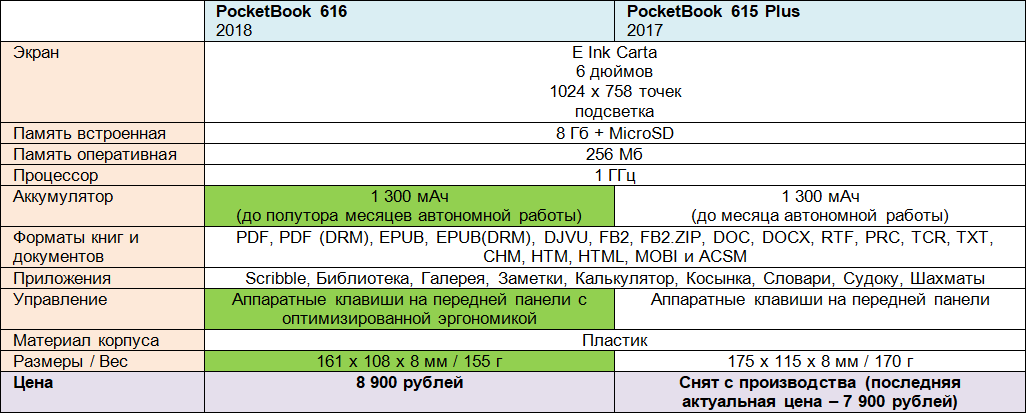Screen dimensions: 1026x413
Task: Click the PocketBook 615 Plus column header
Action: pyautogui.click(x=820, y=20)
